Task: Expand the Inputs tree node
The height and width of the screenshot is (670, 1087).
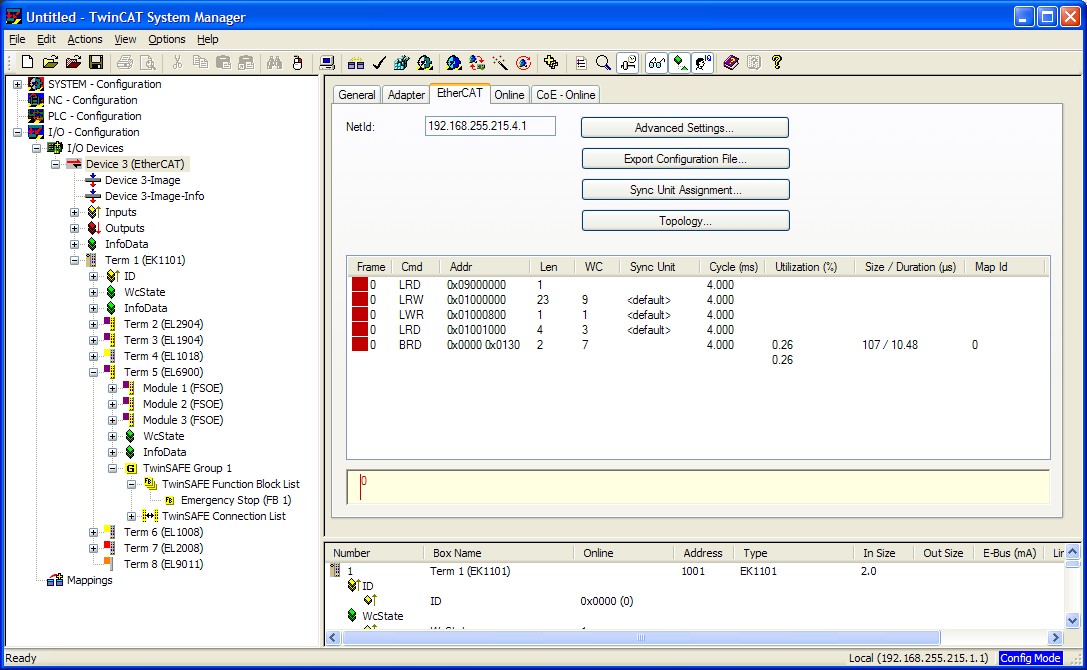Action: pyautogui.click(x=74, y=212)
